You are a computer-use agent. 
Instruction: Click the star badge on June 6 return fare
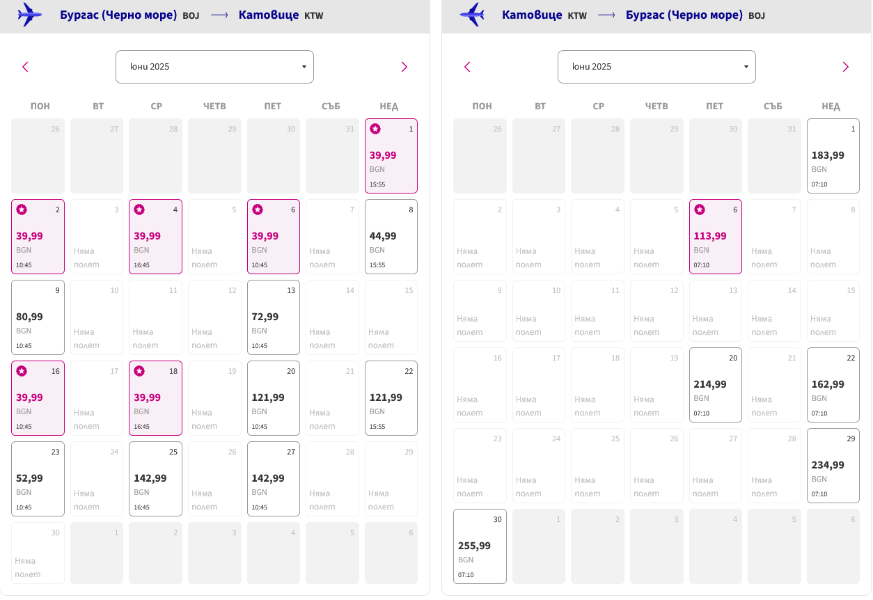pyautogui.click(x=700, y=210)
